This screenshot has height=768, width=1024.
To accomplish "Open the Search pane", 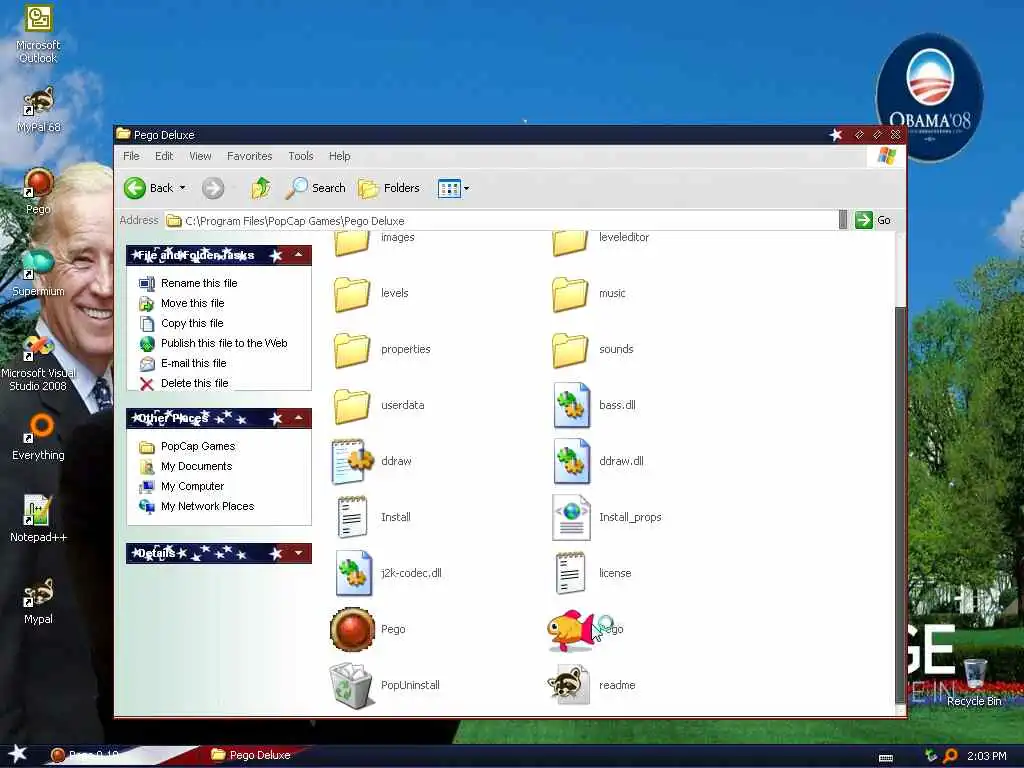I will pyautogui.click(x=316, y=188).
